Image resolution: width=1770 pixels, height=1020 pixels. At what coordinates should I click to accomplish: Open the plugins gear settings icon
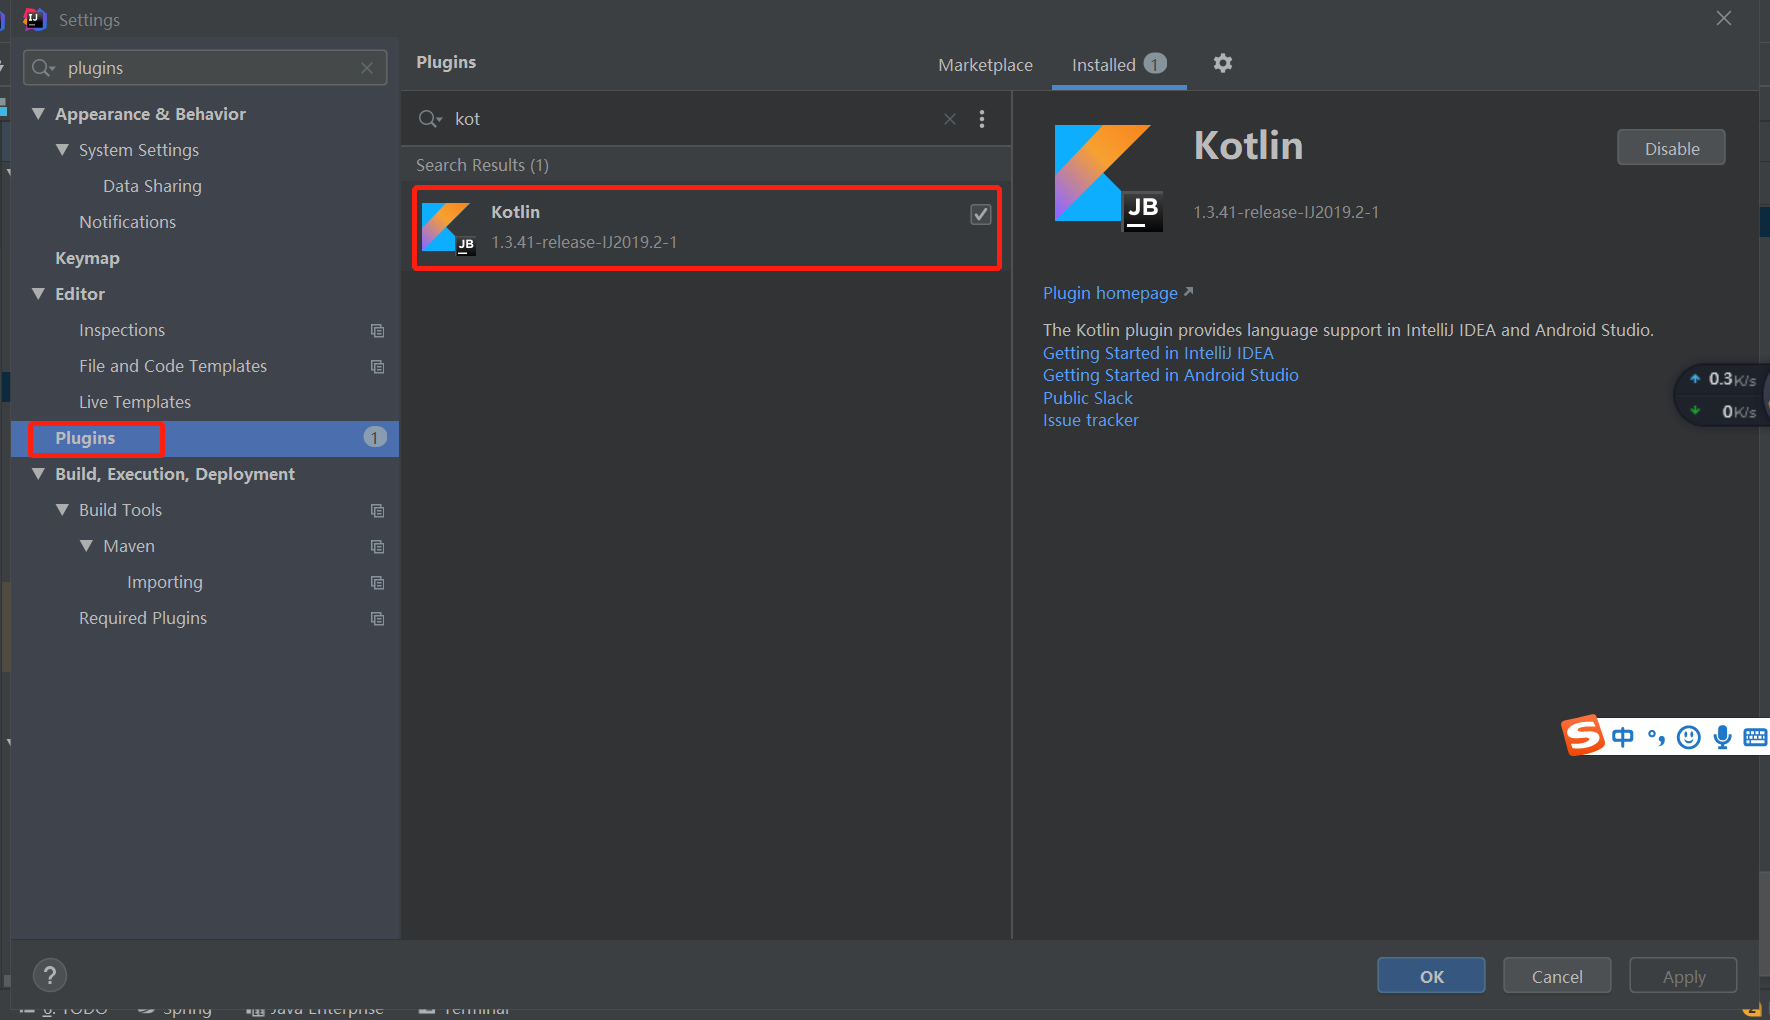coord(1222,63)
